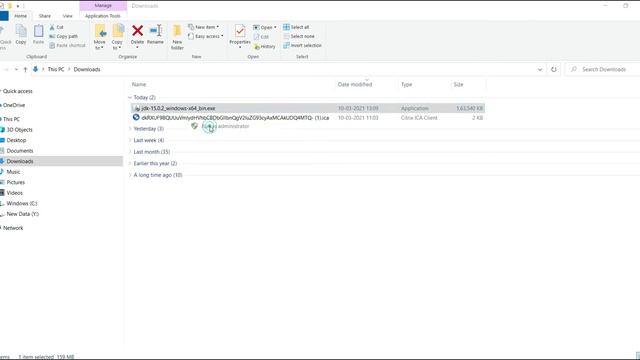Expand address bar history dropdown

point(540,69)
